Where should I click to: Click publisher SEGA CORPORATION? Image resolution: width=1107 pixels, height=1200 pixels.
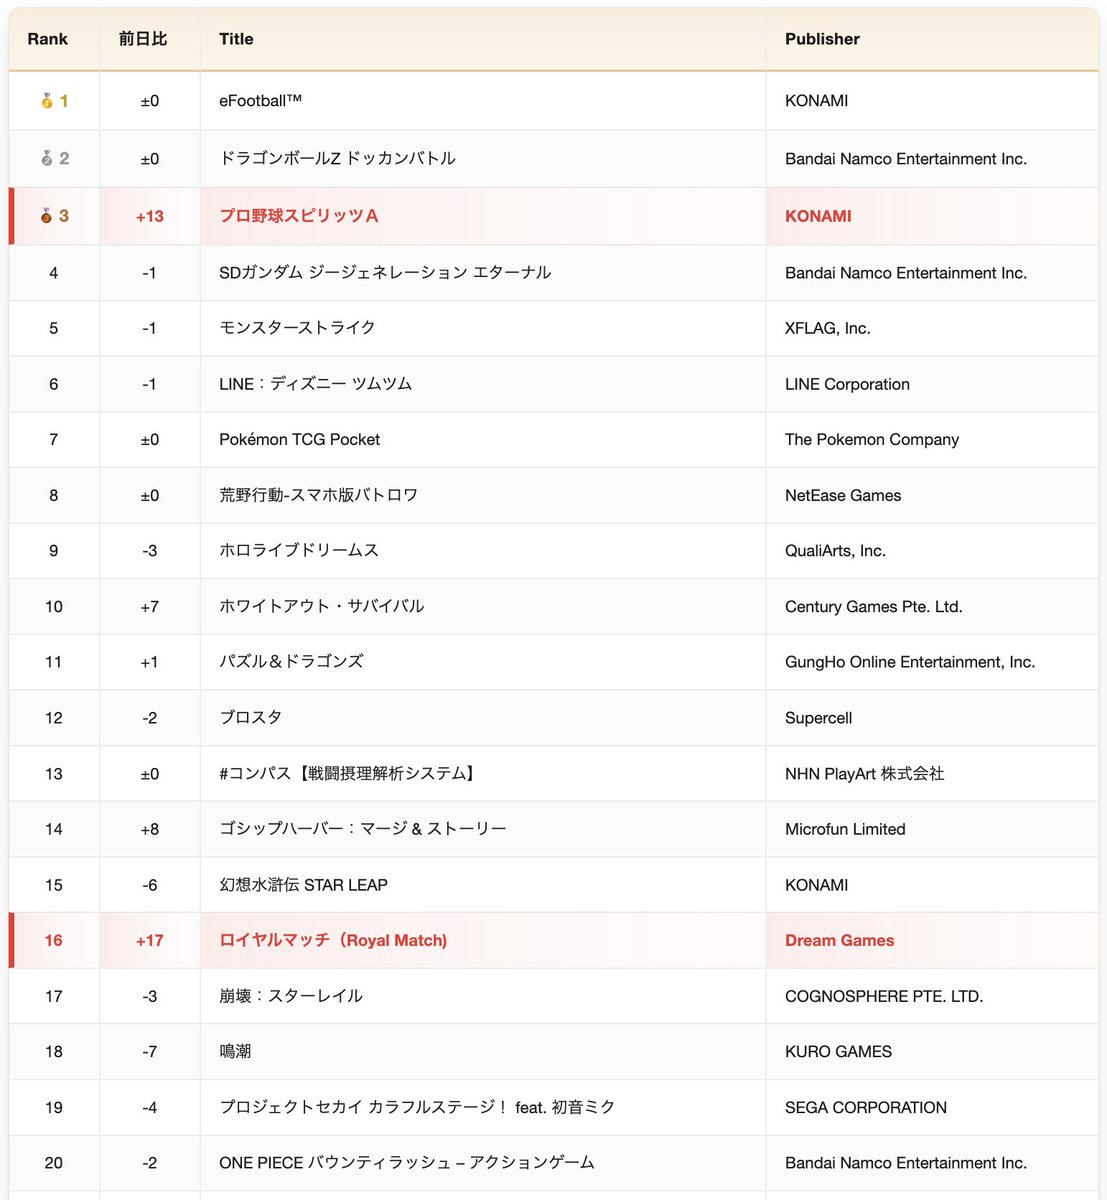pyautogui.click(x=866, y=1107)
